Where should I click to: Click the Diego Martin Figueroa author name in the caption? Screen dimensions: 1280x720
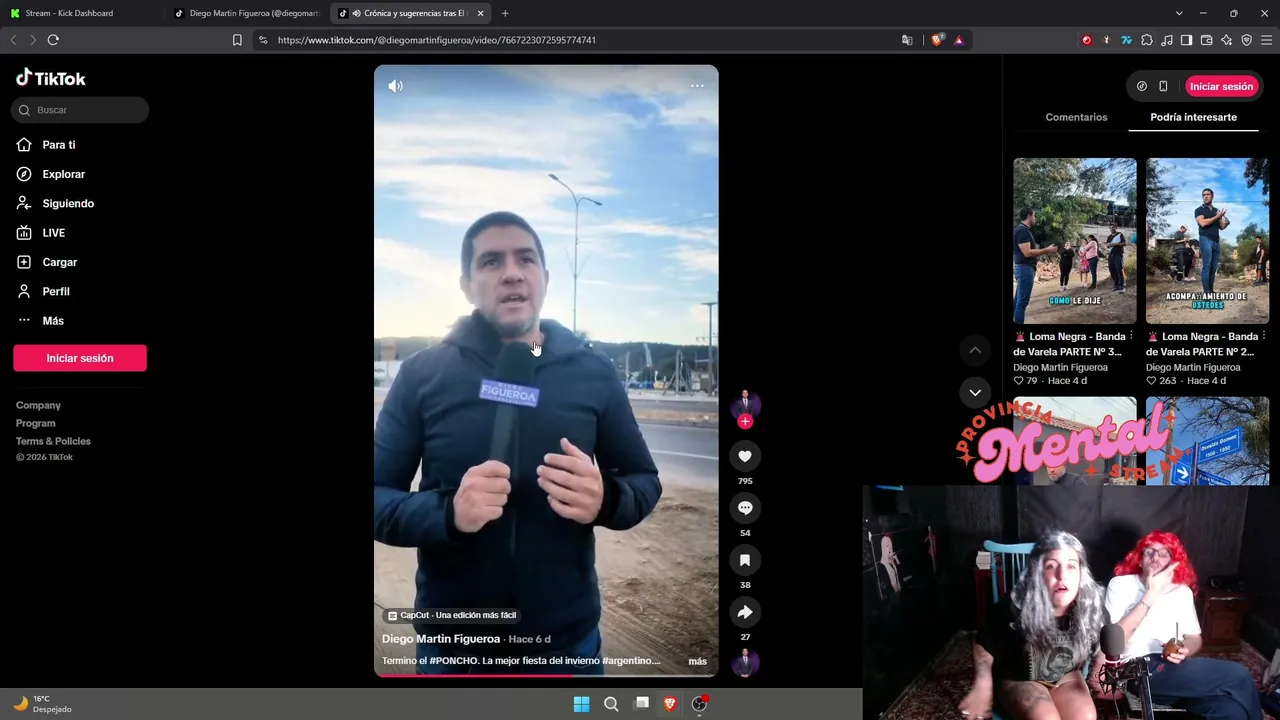(x=441, y=639)
